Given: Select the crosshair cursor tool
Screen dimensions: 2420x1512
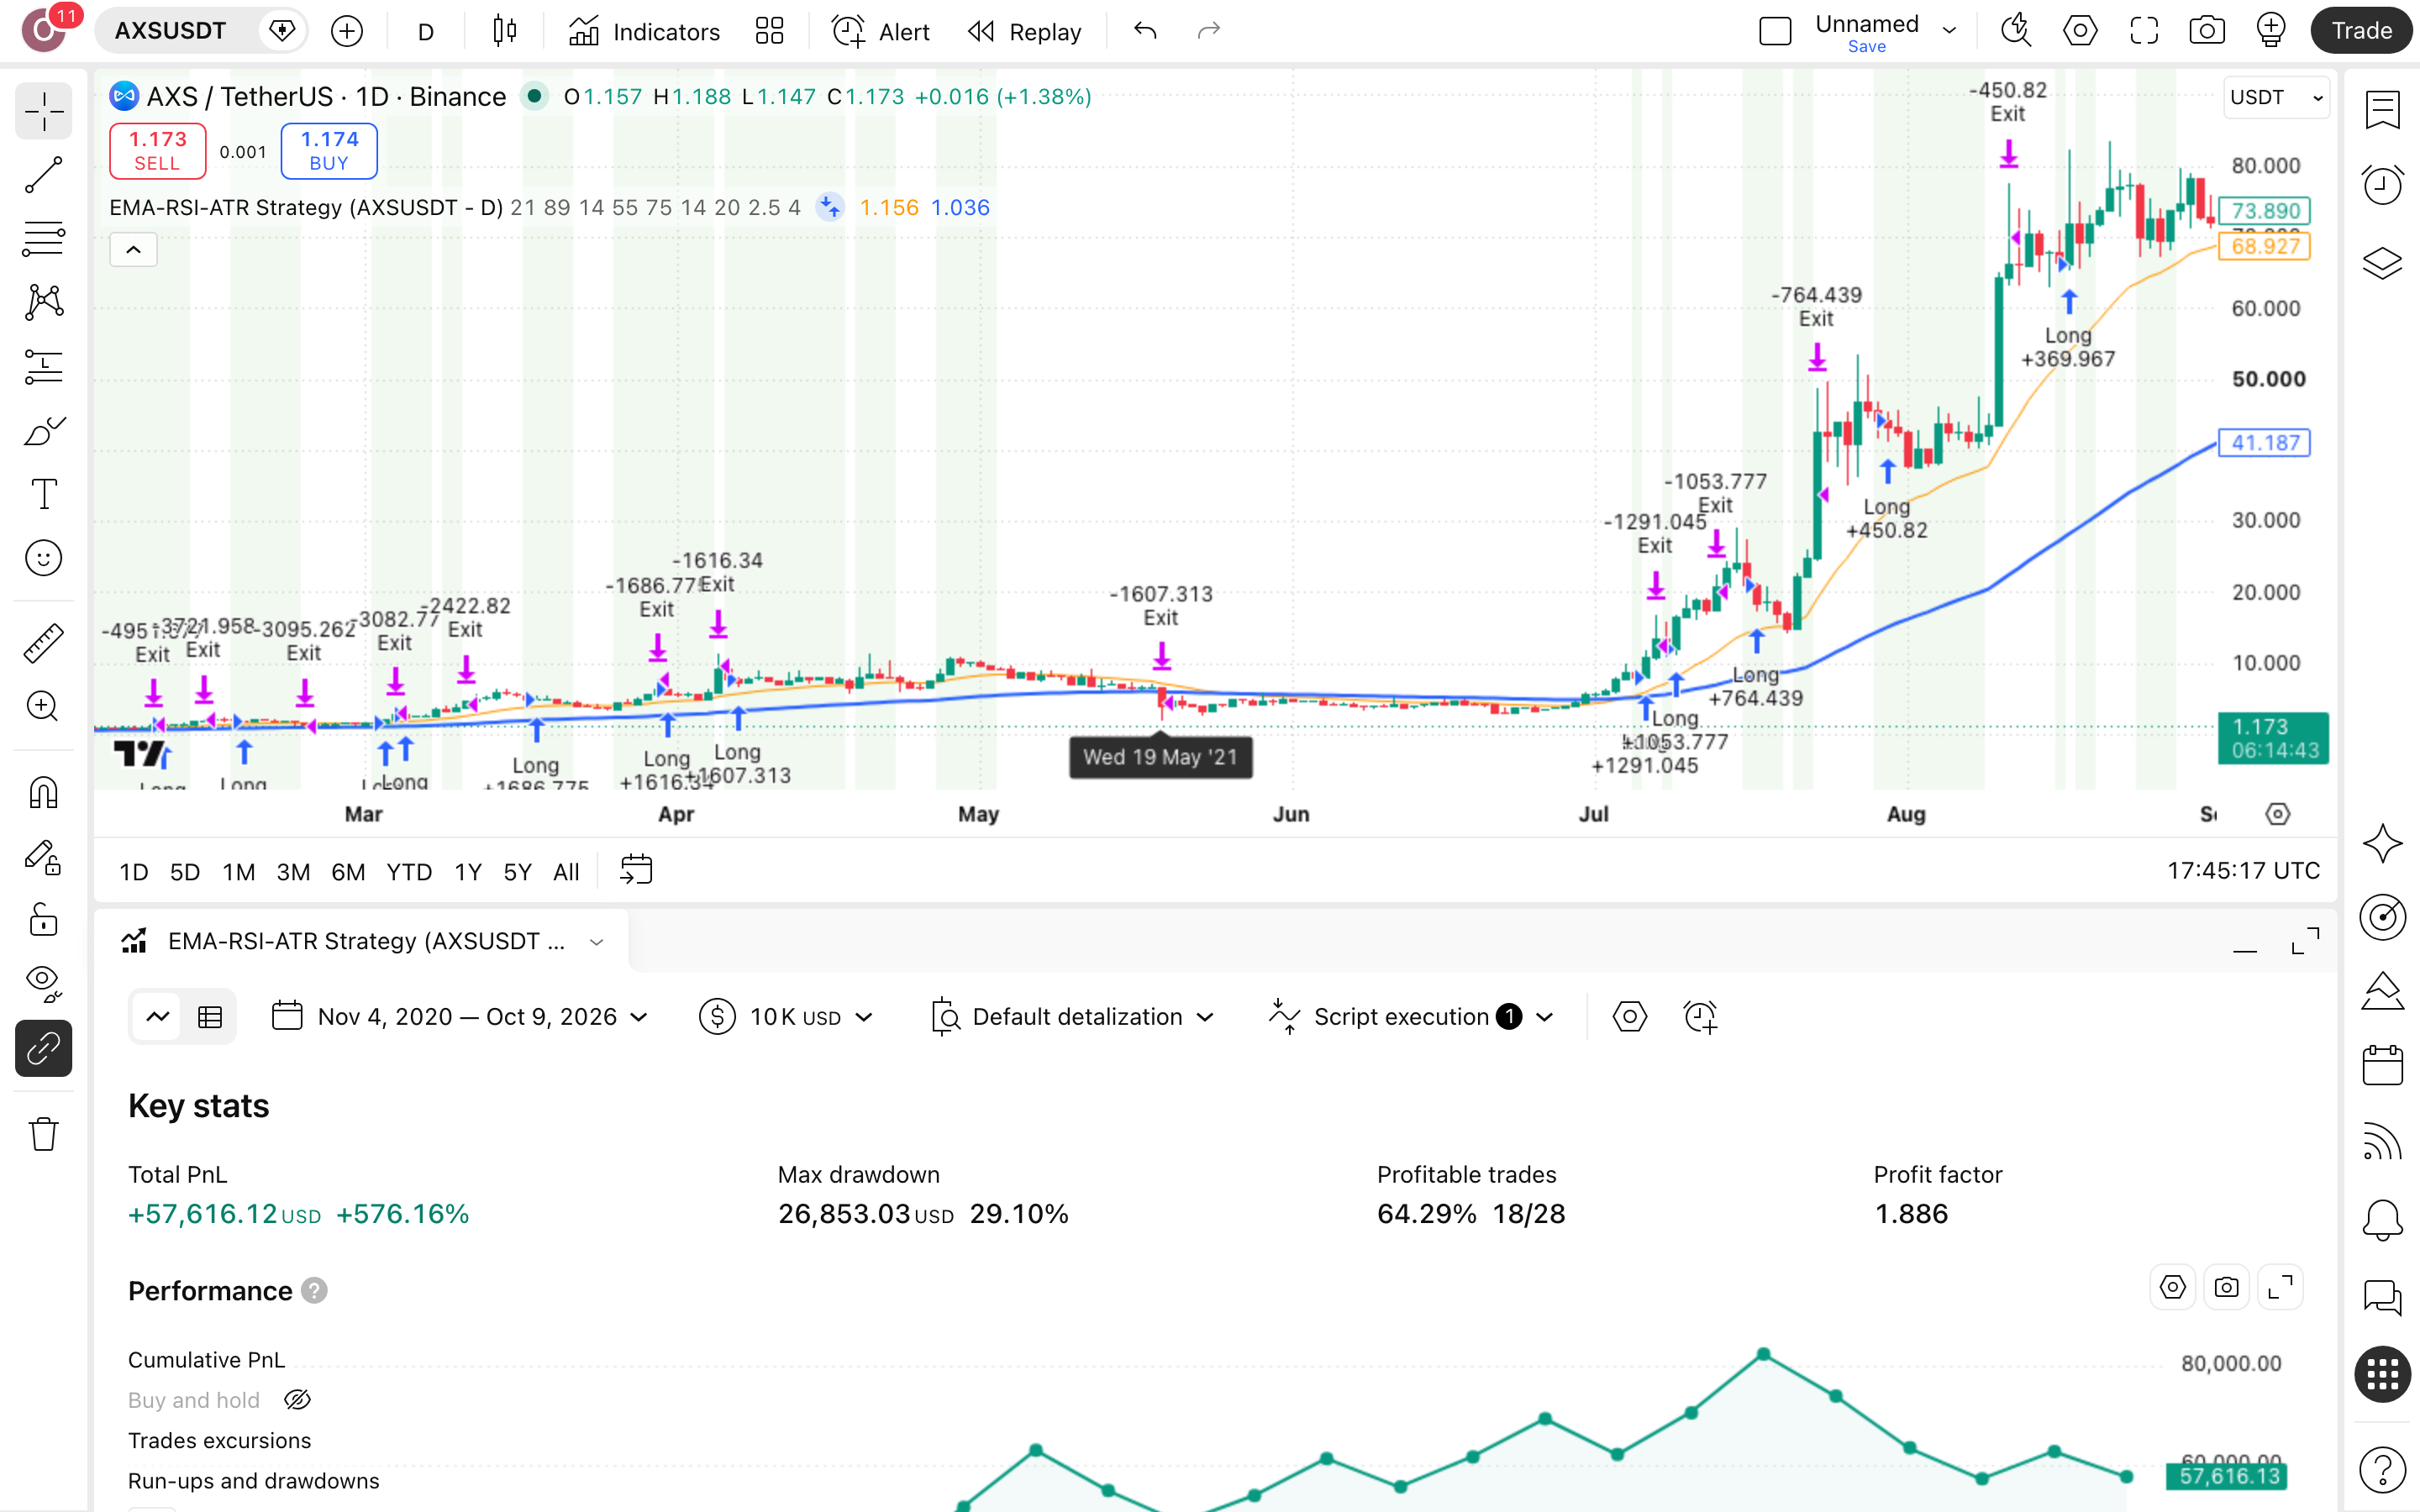Looking at the screenshot, I should pos(43,111).
